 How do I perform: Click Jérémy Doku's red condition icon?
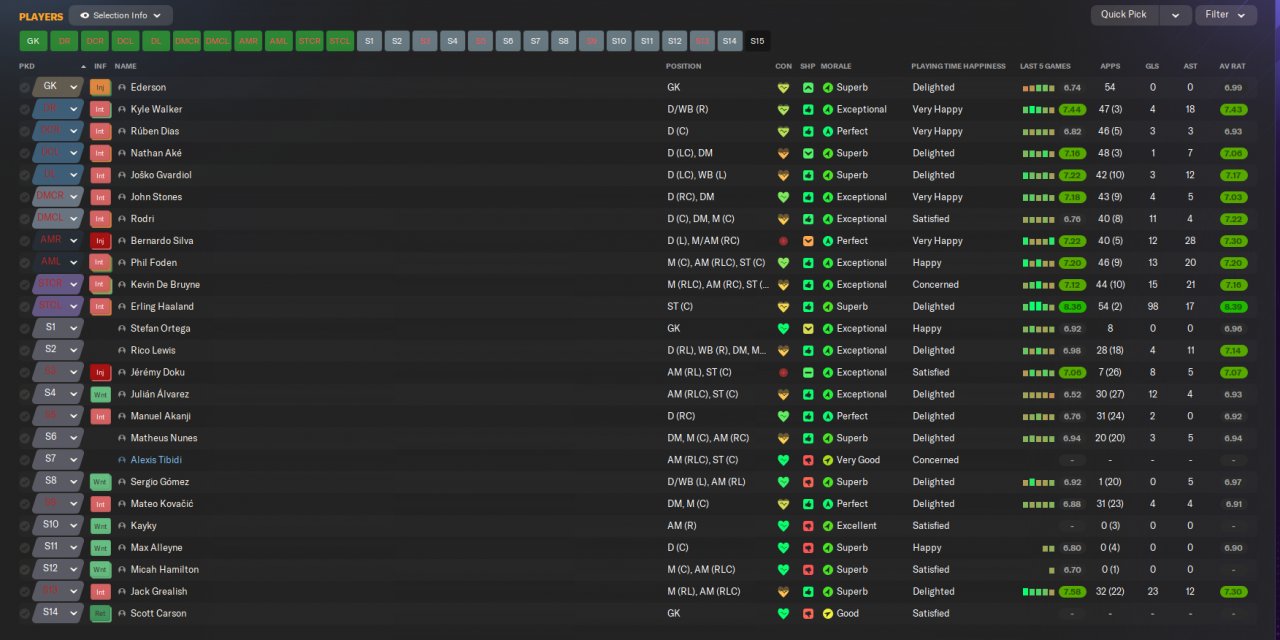[783, 372]
